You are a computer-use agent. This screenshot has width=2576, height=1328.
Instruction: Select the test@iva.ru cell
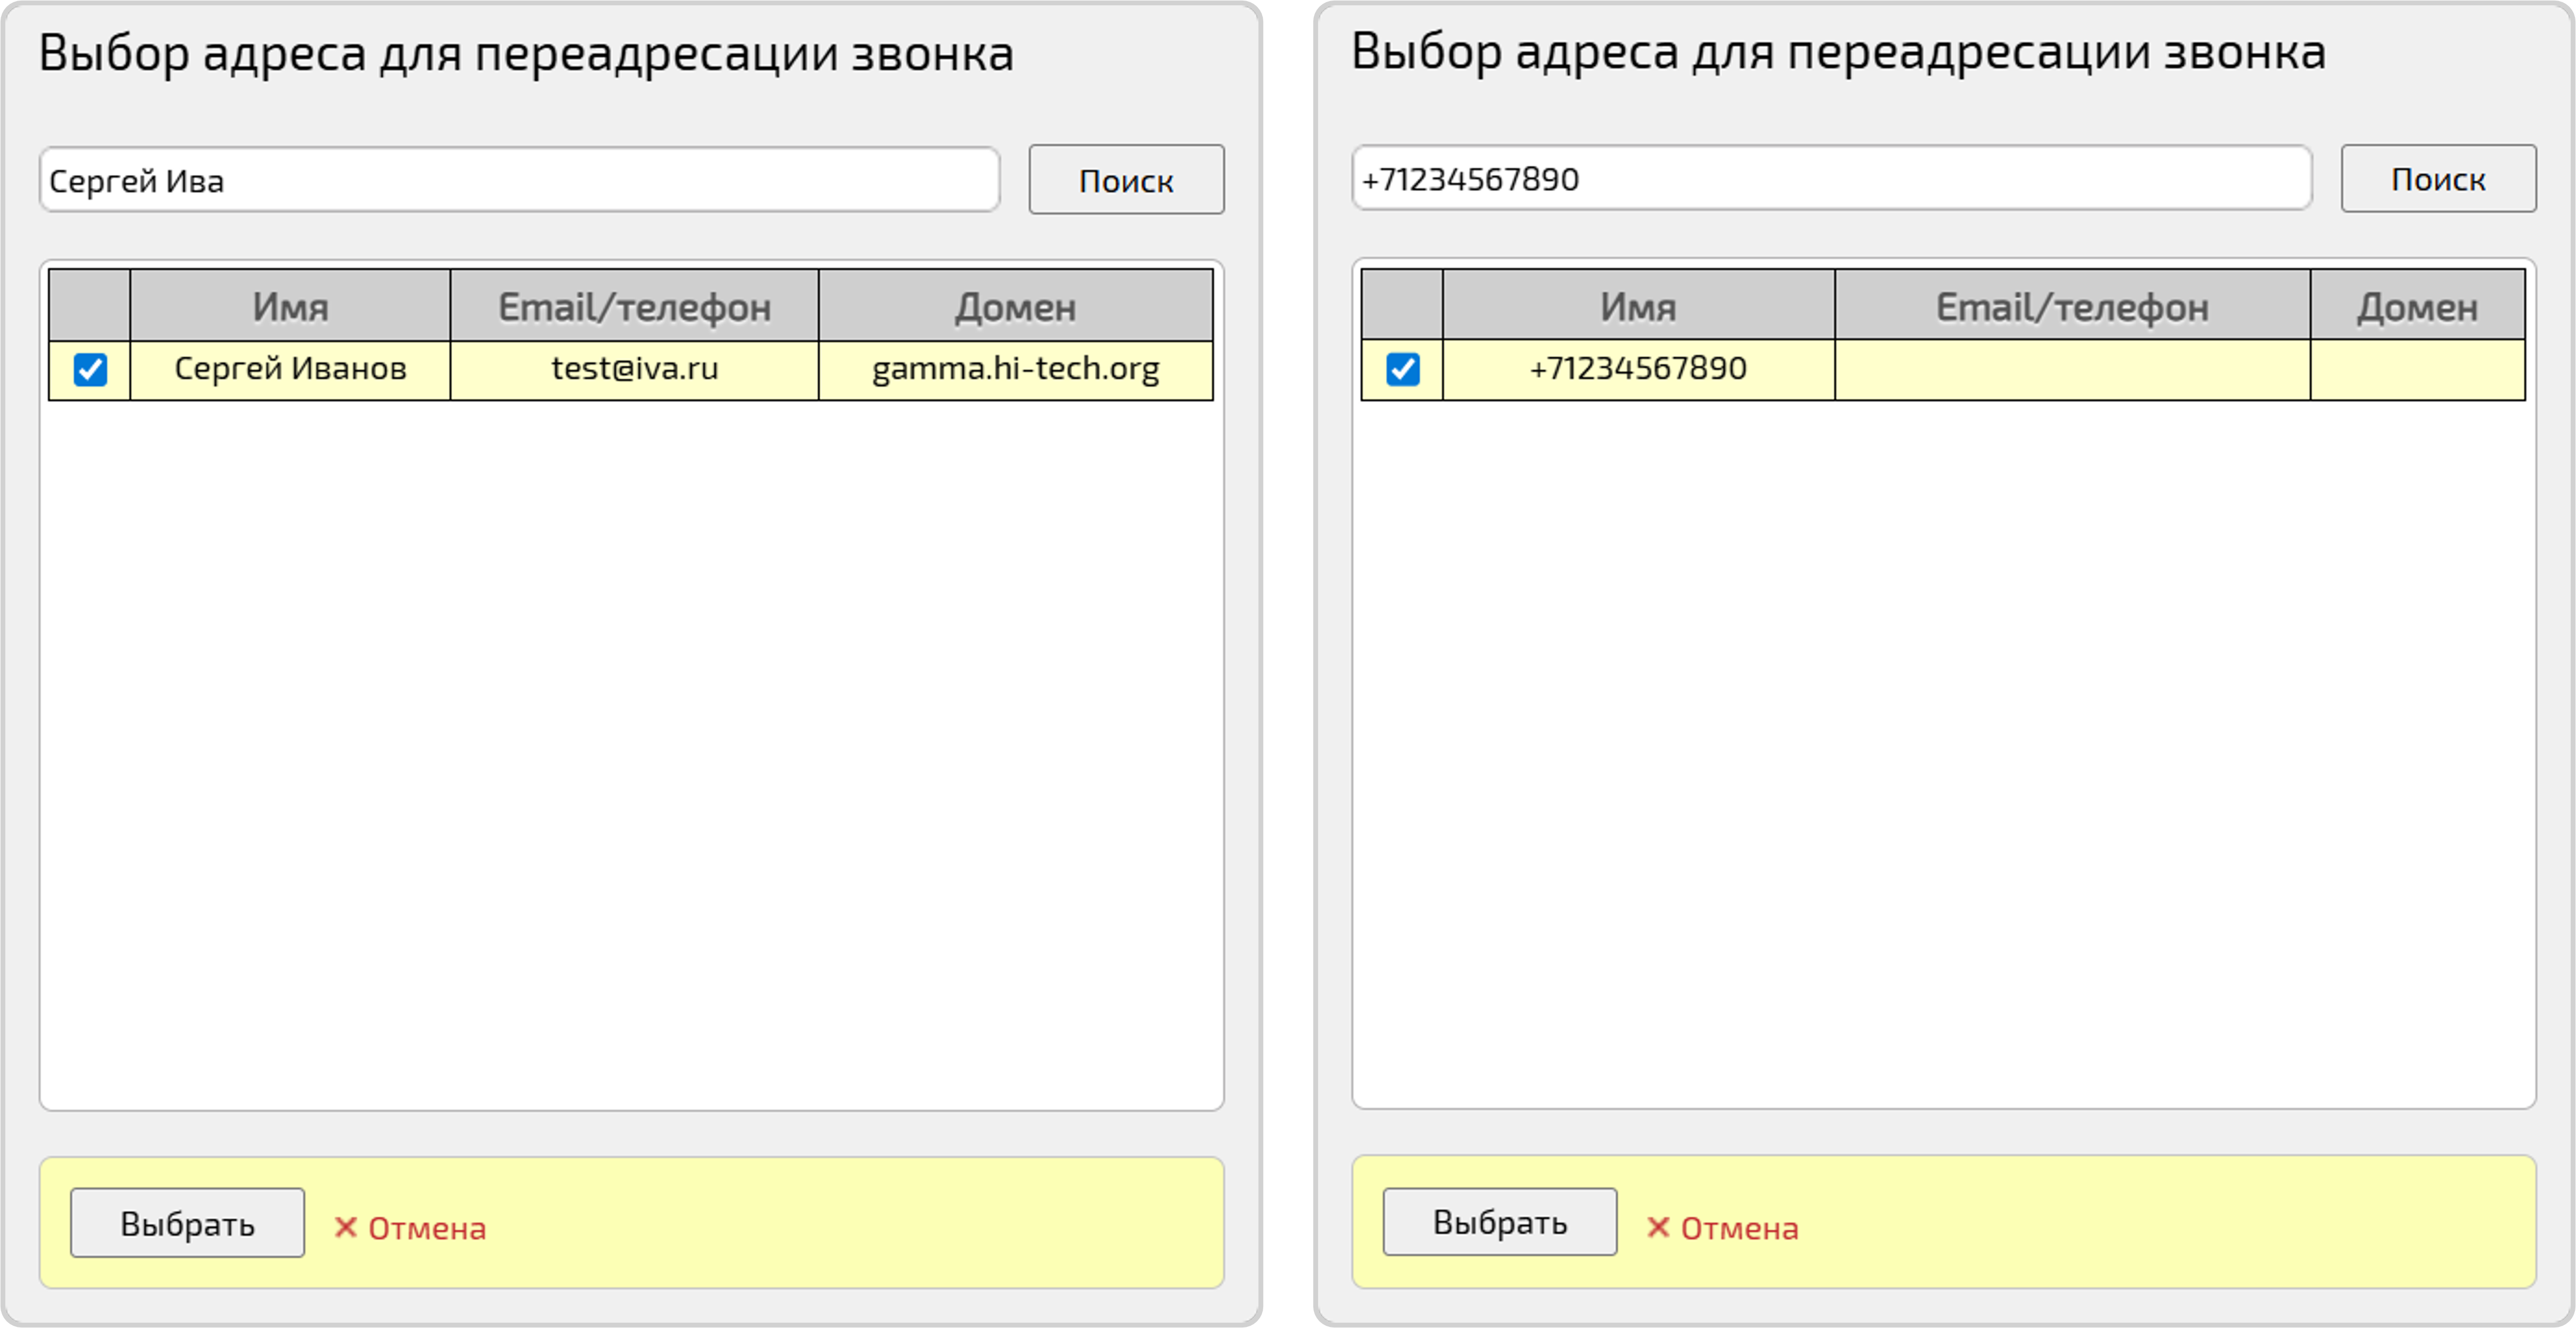click(x=634, y=369)
